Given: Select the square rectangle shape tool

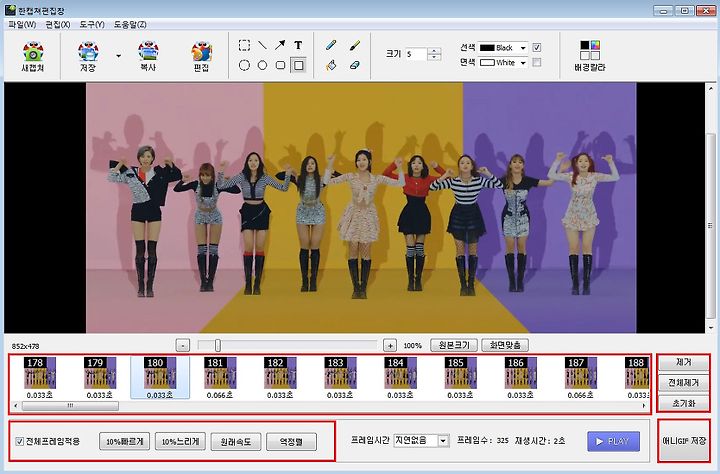Looking at the screenshot, I should coord(298,65).
